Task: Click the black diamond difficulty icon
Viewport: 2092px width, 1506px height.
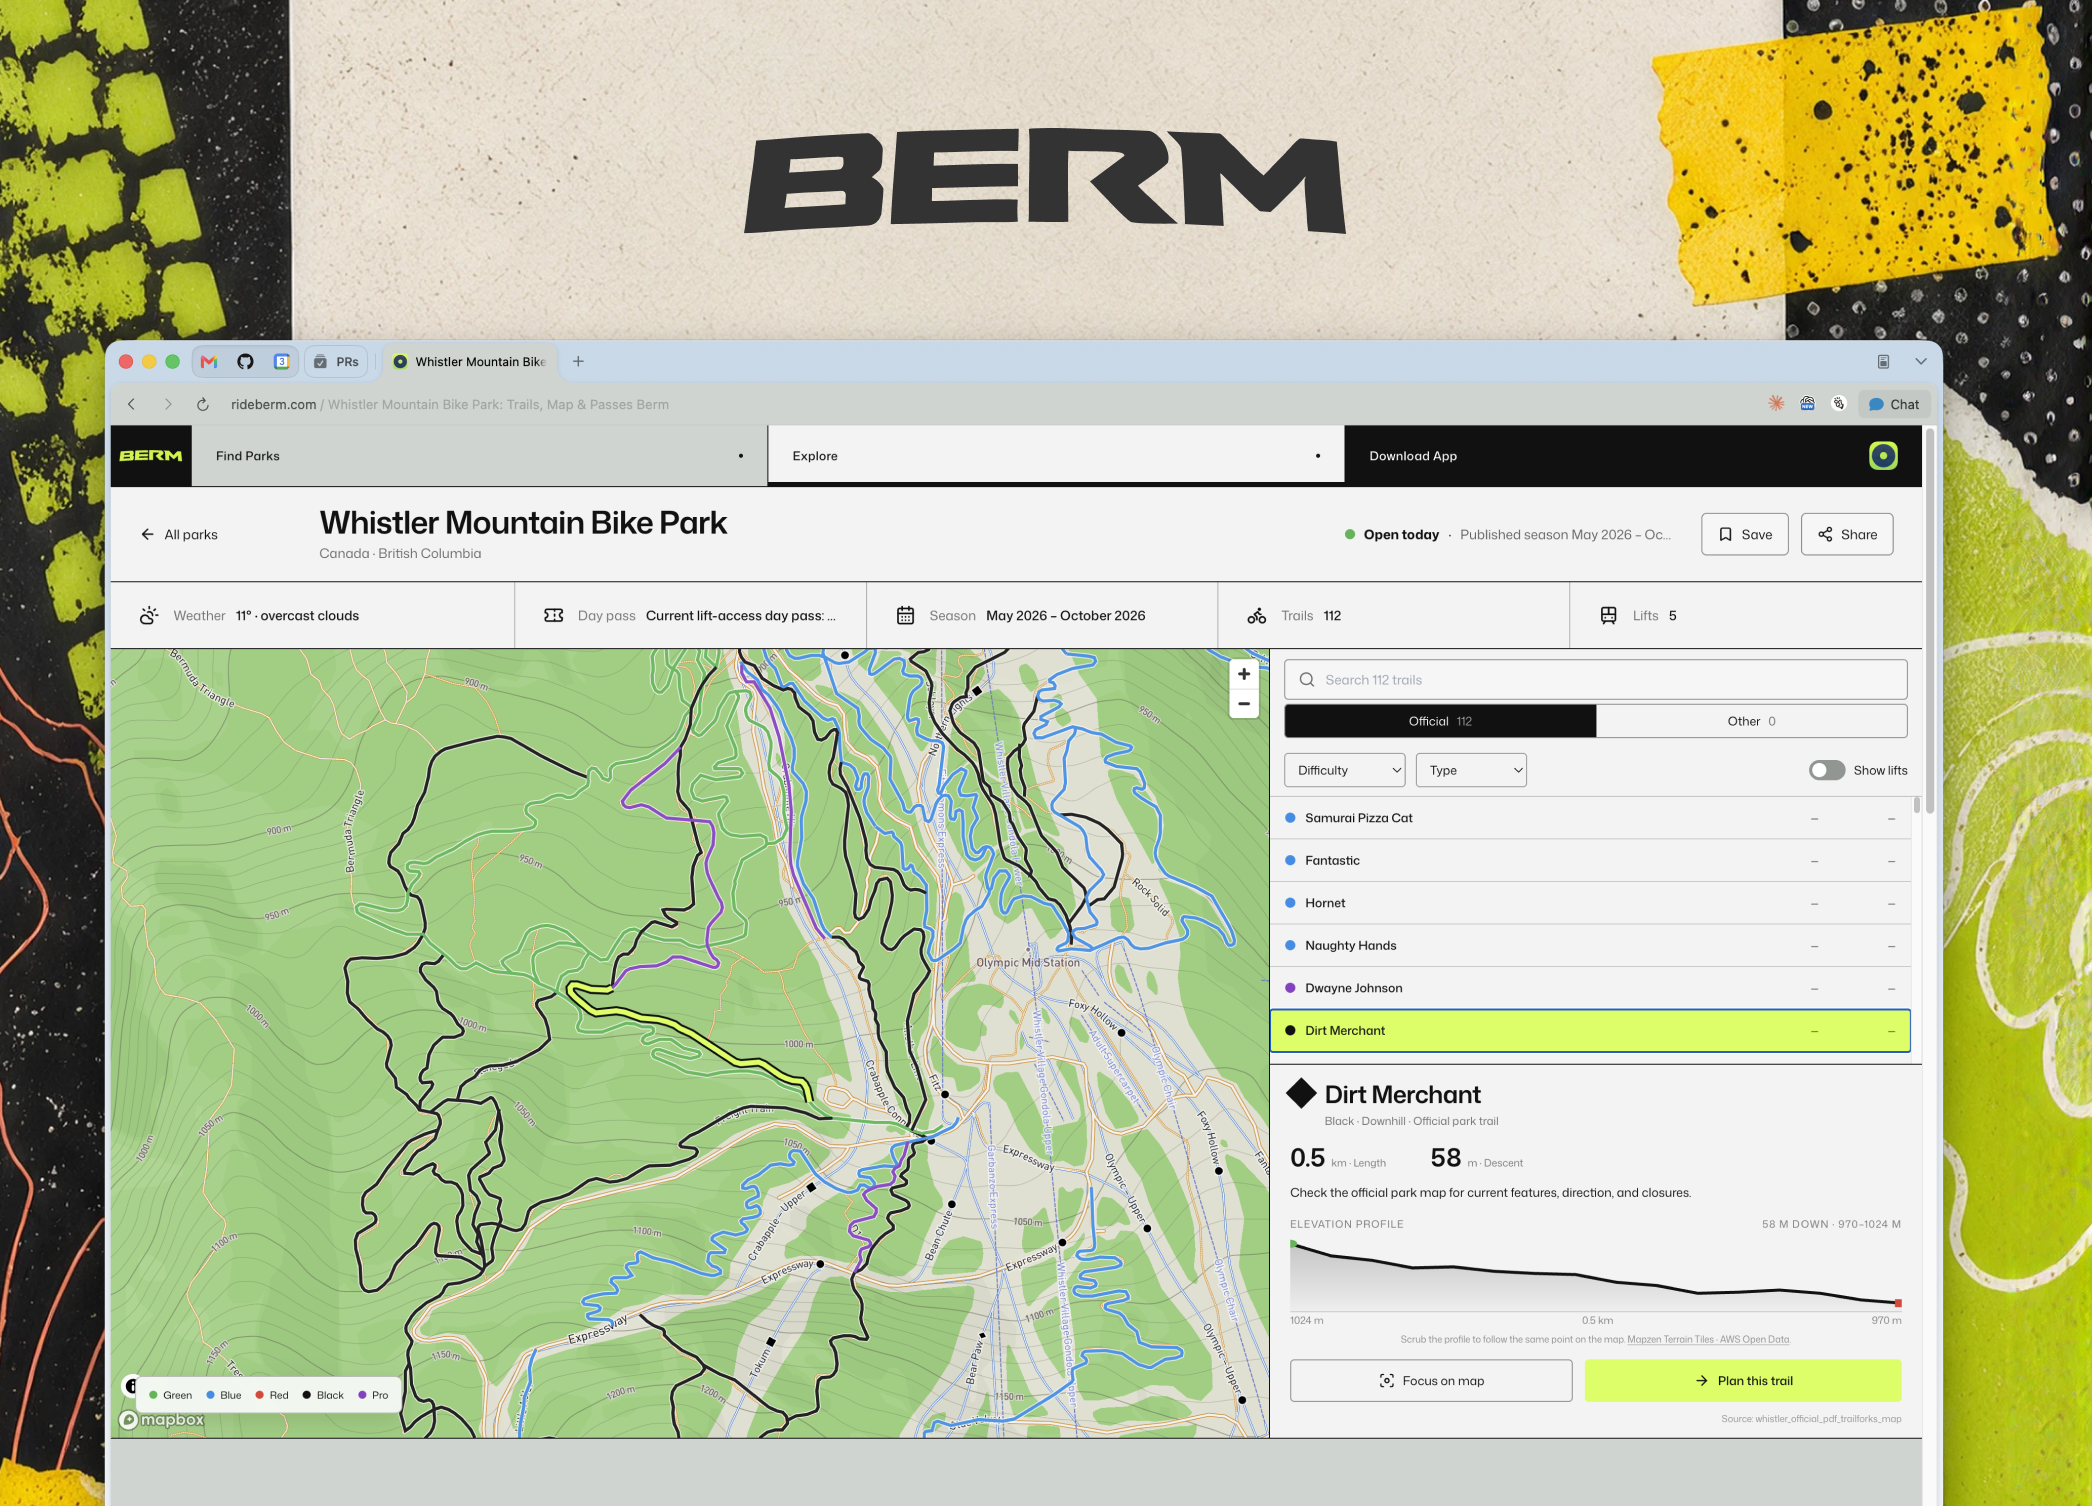Action: click(1301, 1094)
